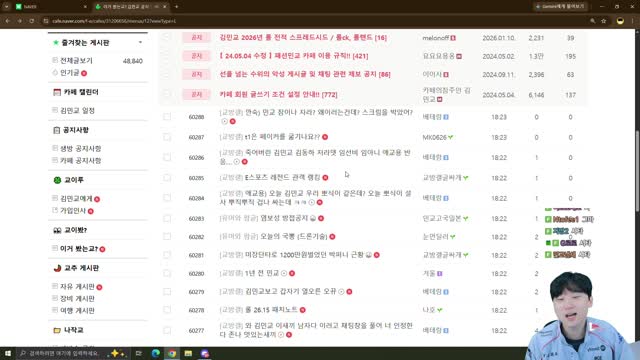Open the tab list chevron in the browser
Screen dimensions: 640x360
7,7
